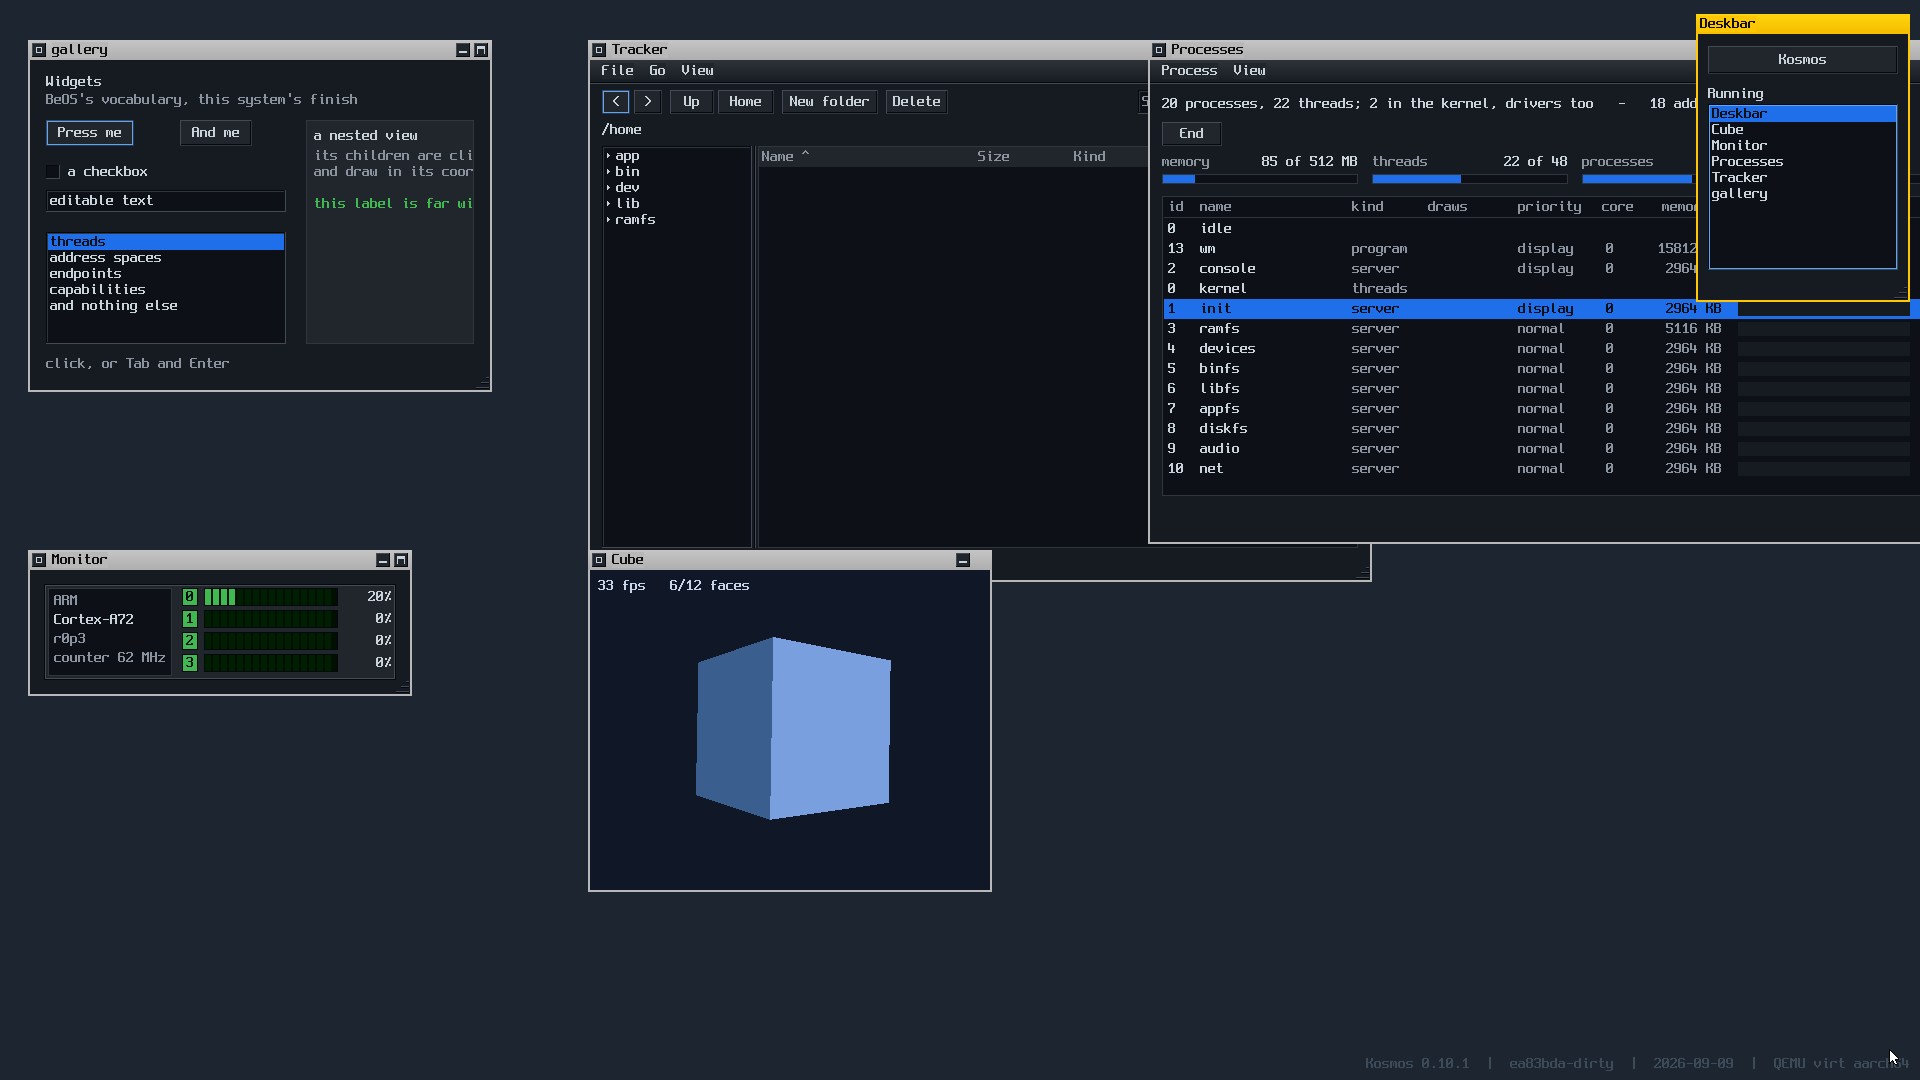The width and height of the screenshot is (1920, 1080).
Task: Open Tracker Go menu
Action: click(x=657, y=71)
